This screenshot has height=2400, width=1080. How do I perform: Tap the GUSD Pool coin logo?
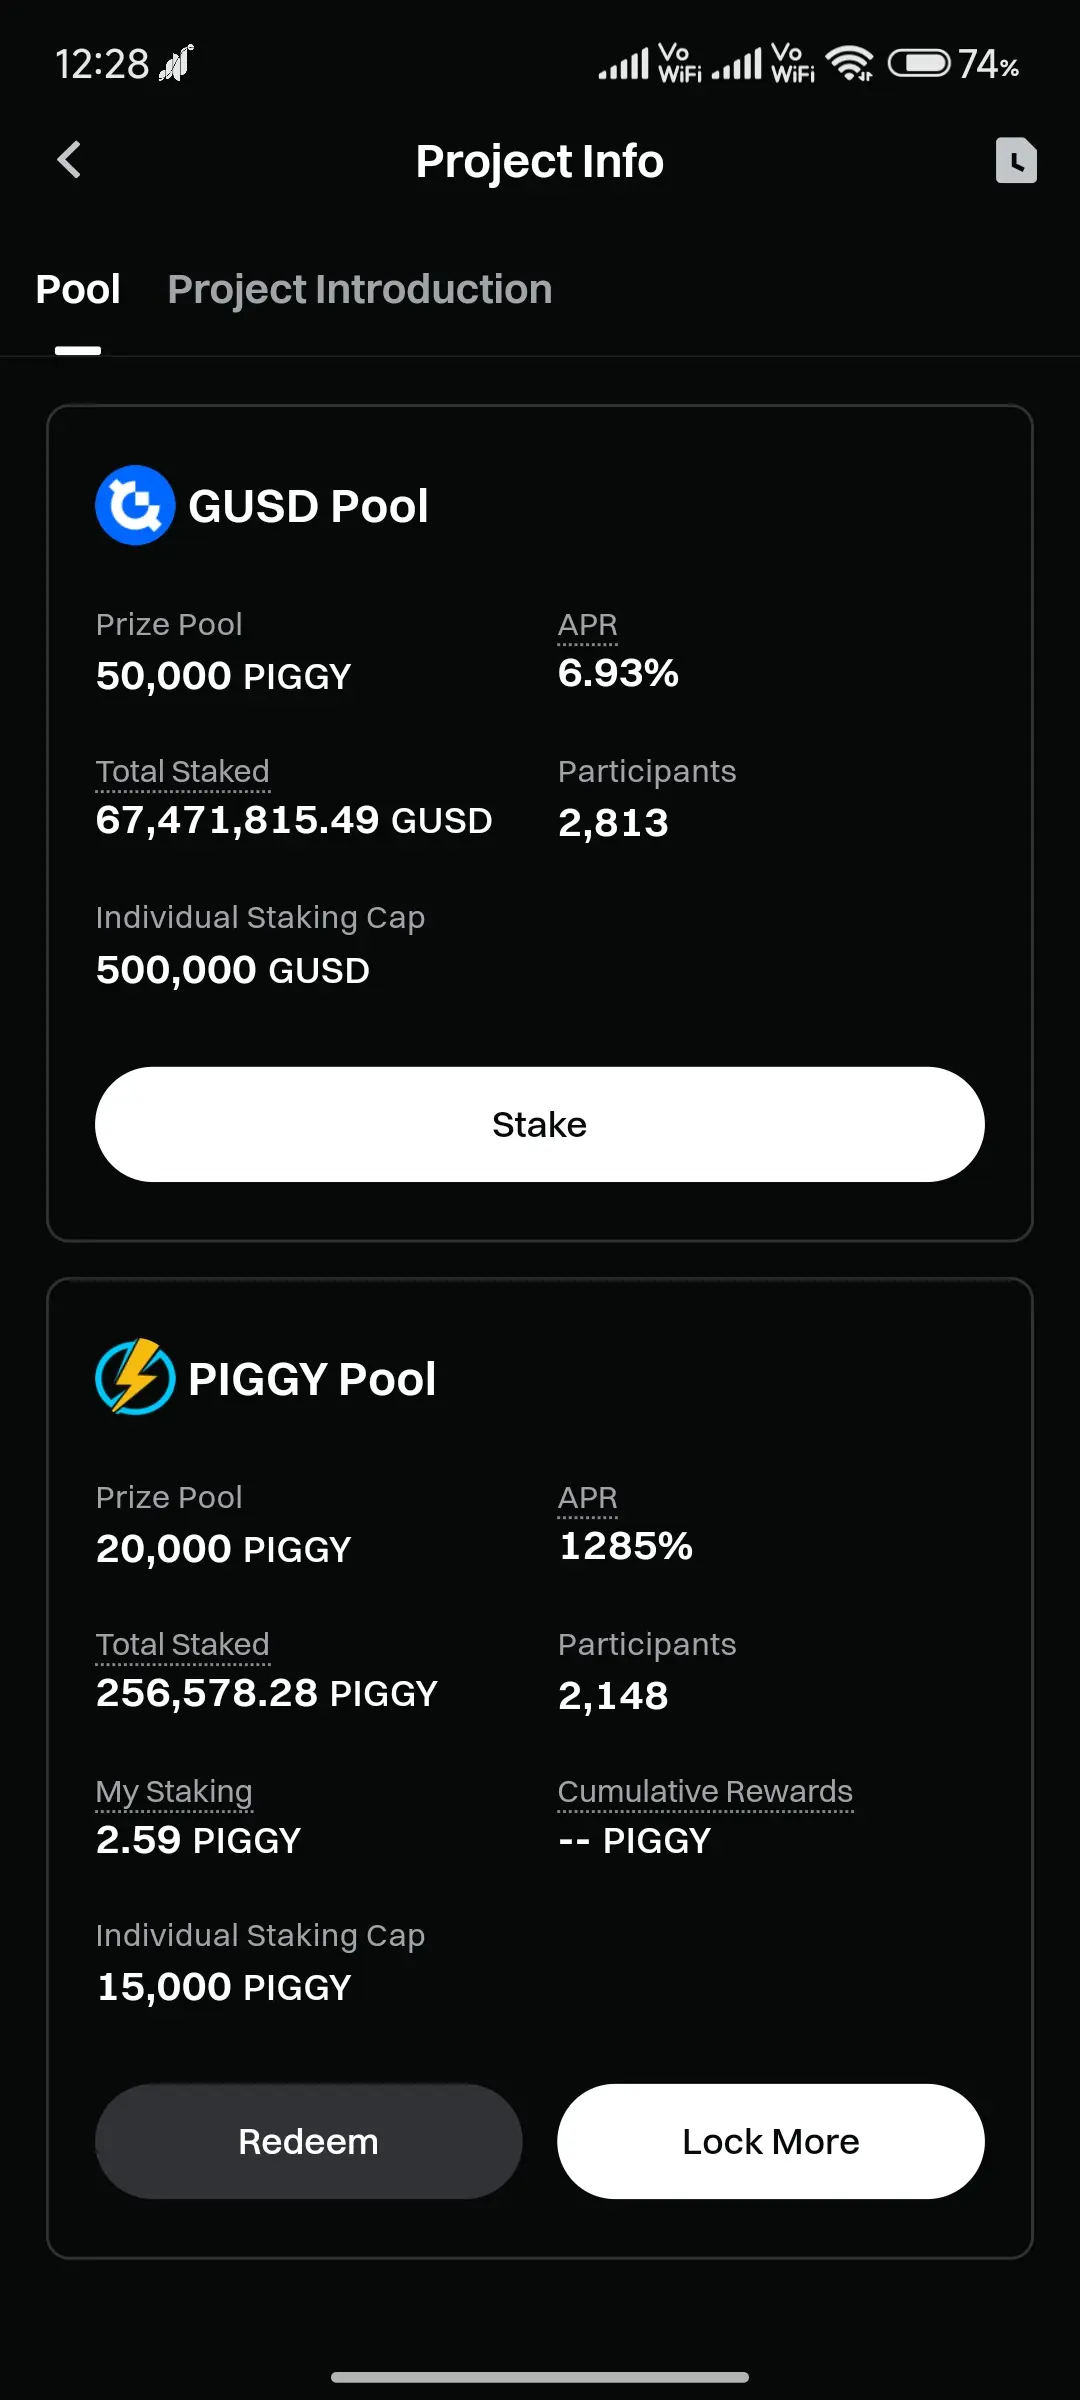(135, 505)
